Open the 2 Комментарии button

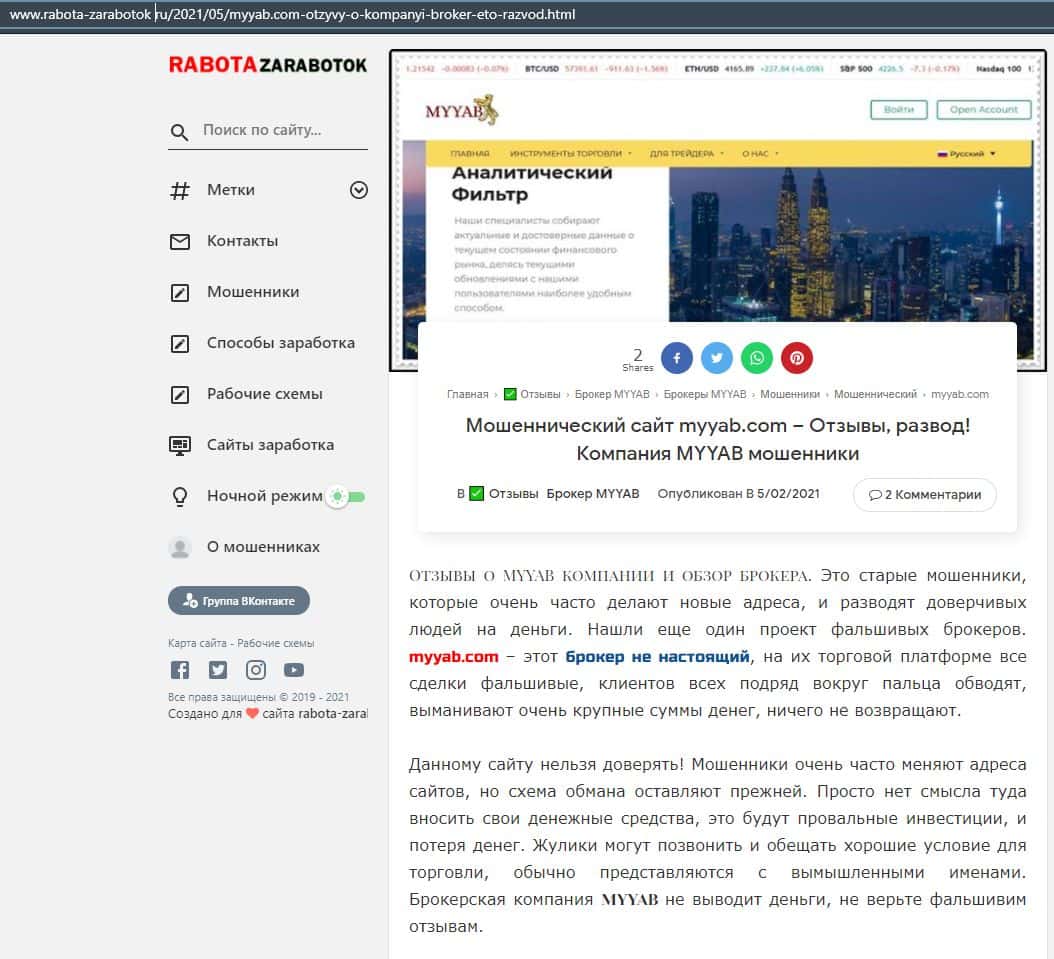[x=924, y=494]
